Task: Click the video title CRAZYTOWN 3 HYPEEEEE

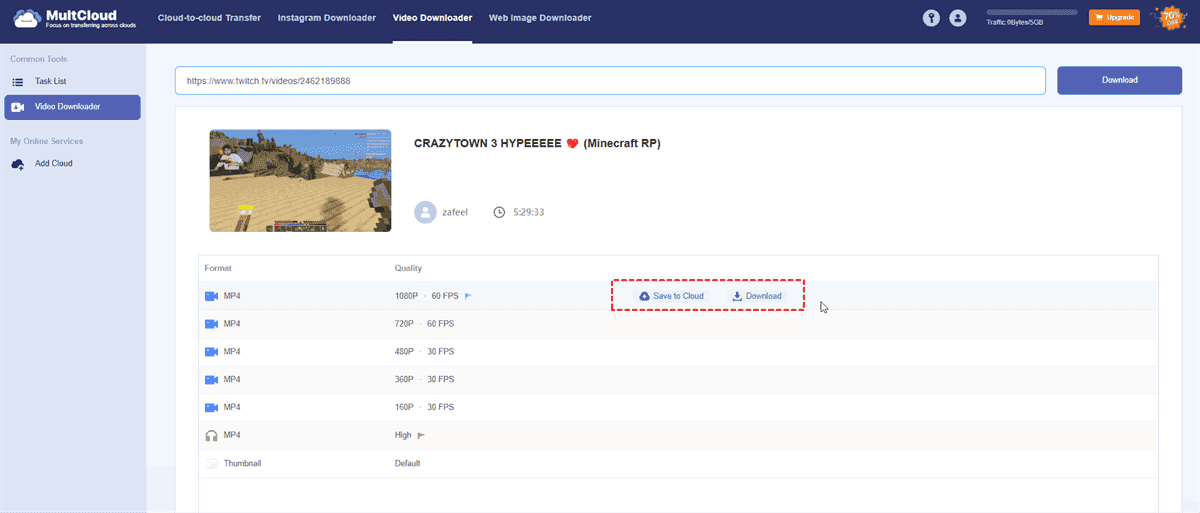Action: [x=537, y=143]
